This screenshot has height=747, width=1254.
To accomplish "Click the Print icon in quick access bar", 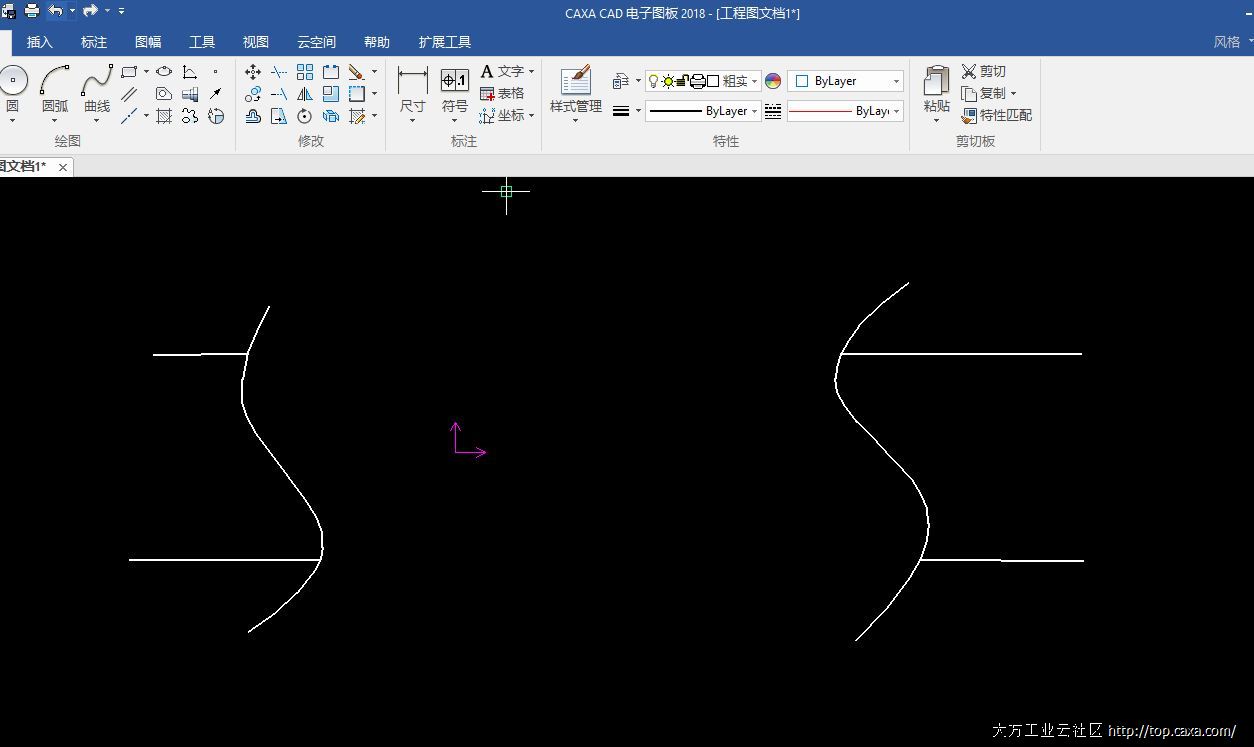I will [x=32, y=11].
